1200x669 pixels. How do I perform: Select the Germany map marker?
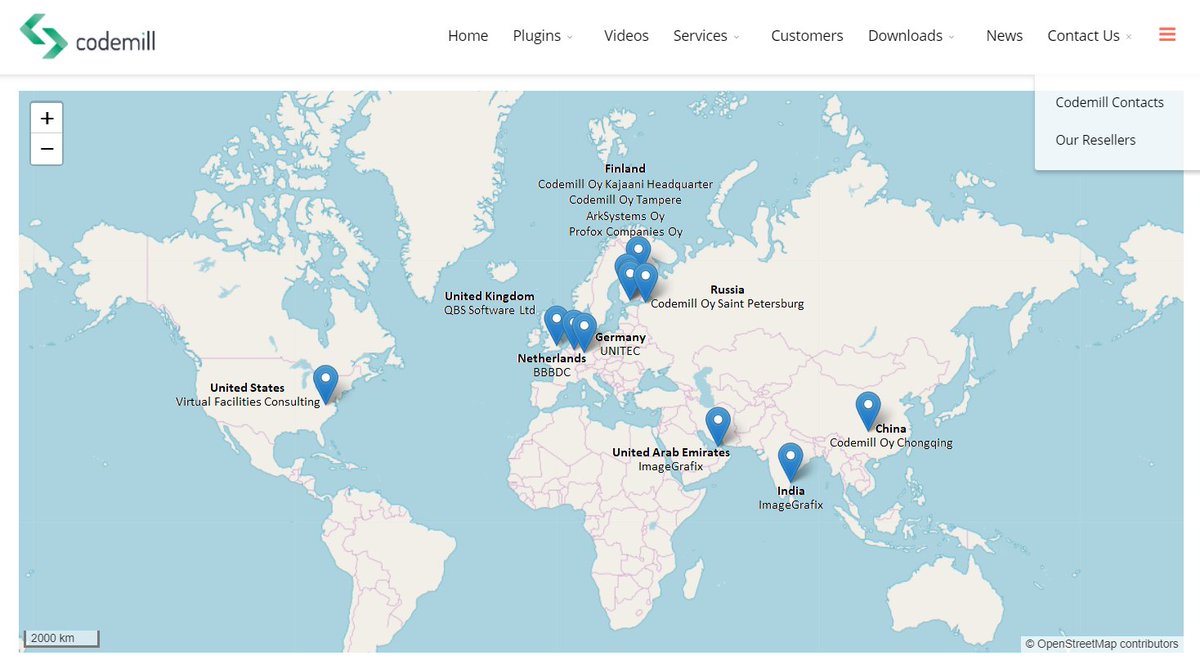[586, 331]
